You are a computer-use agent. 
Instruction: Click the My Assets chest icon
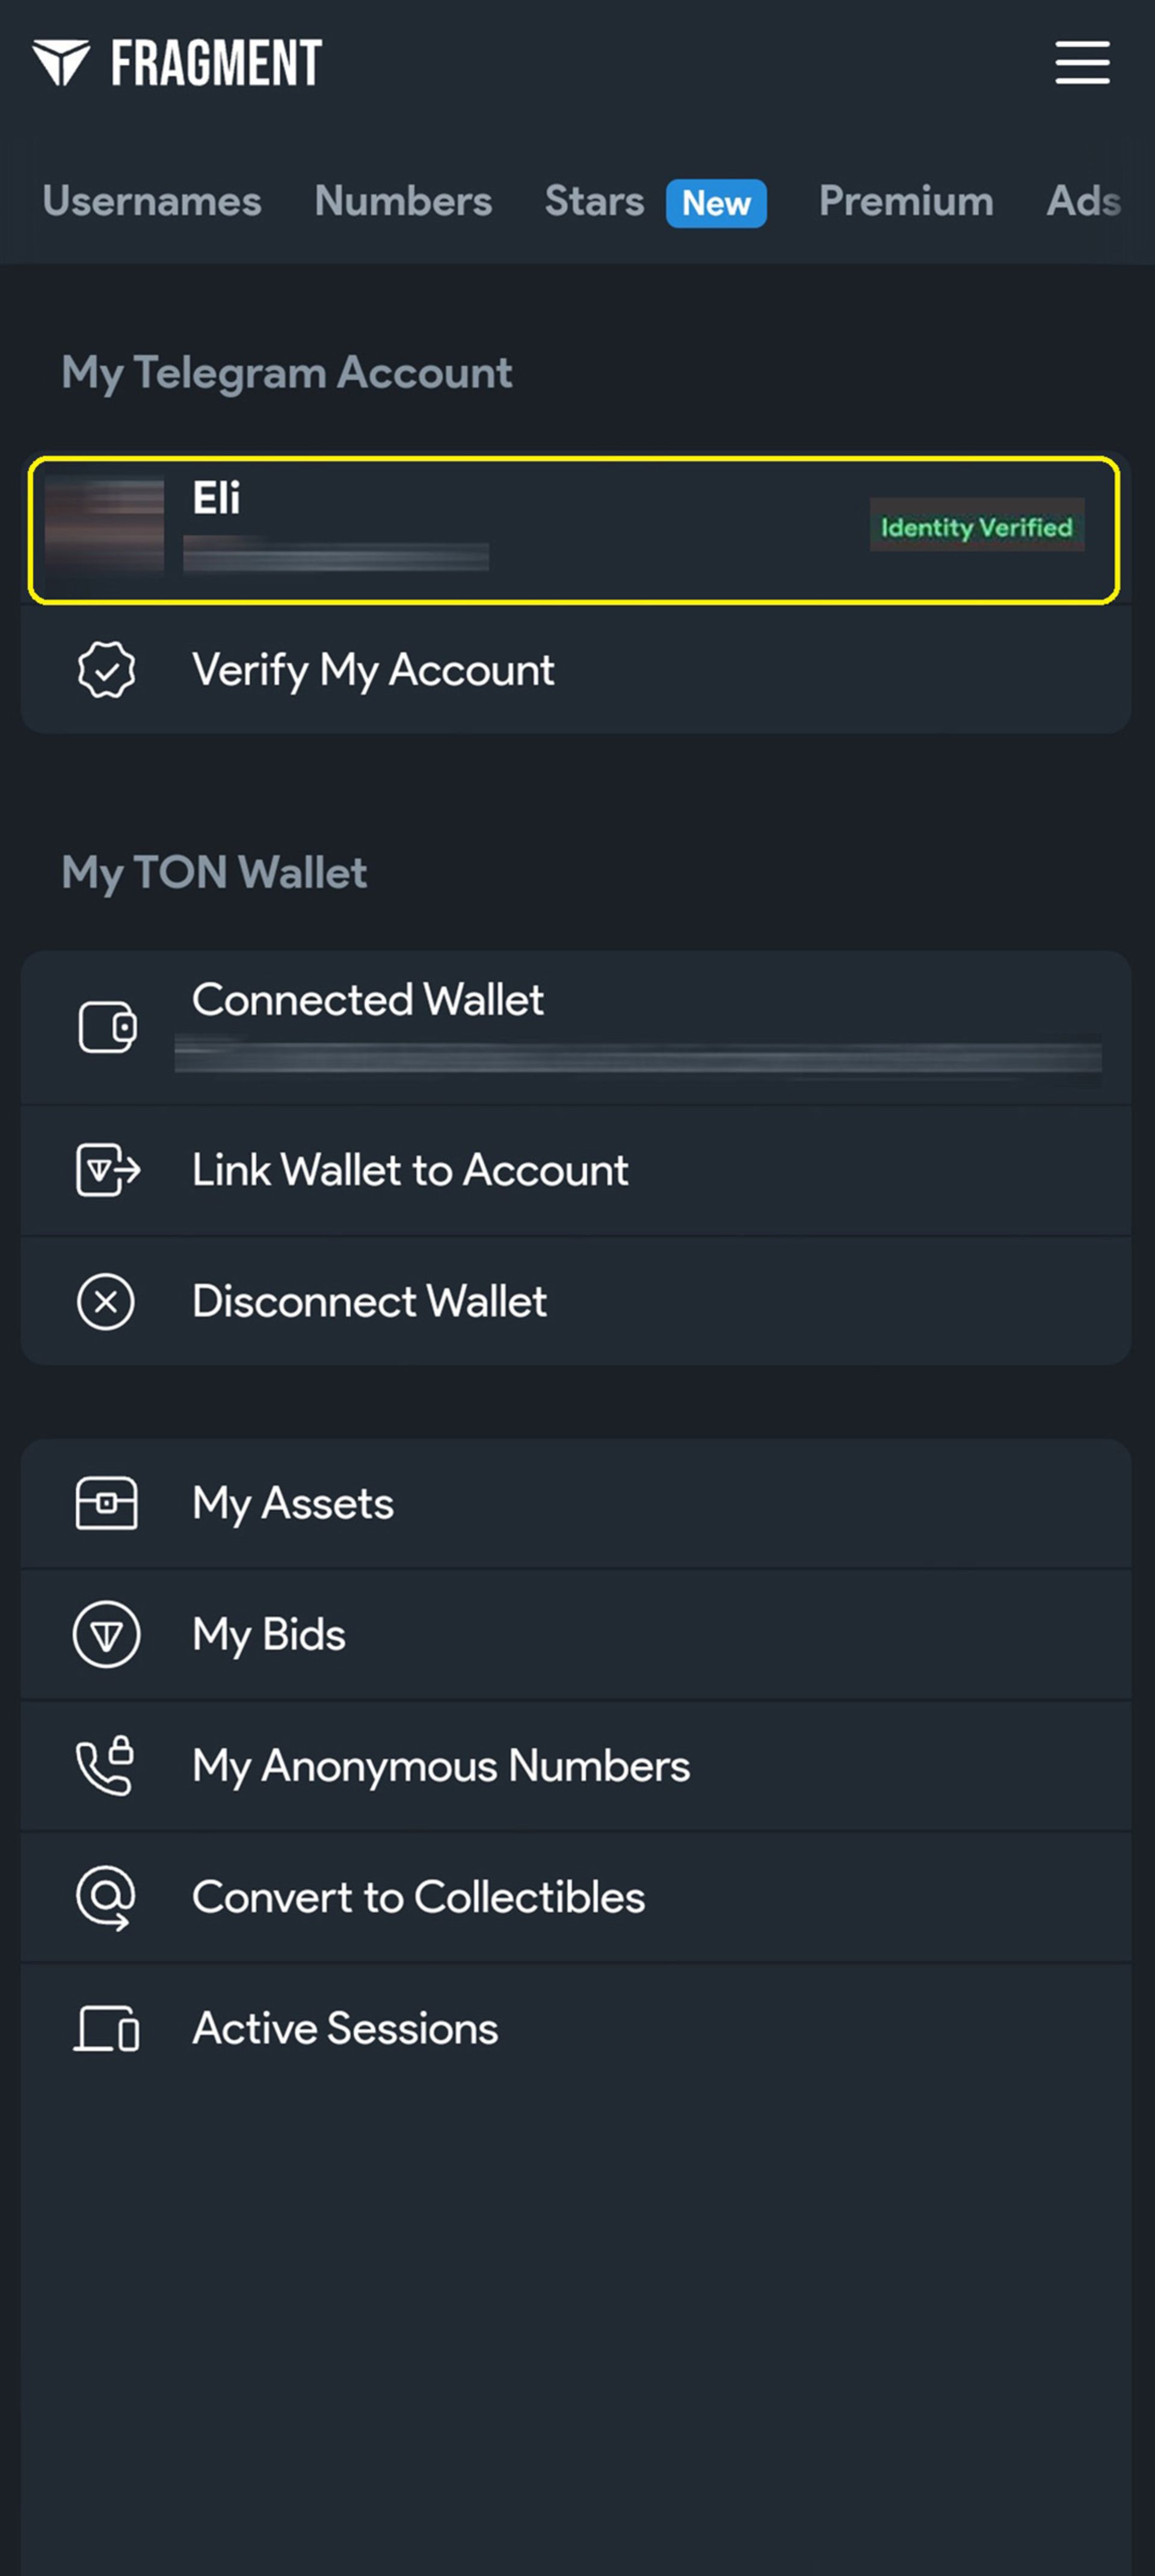coord(106,1503)
